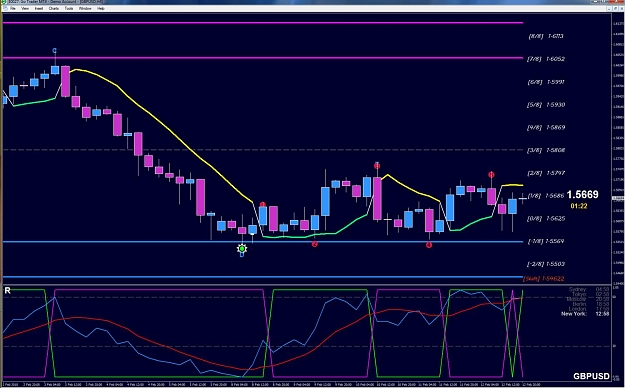This screenshot has width=625, height=388.
Task: Select the [-1/8] 1.5569 level label
Action: 546,241
